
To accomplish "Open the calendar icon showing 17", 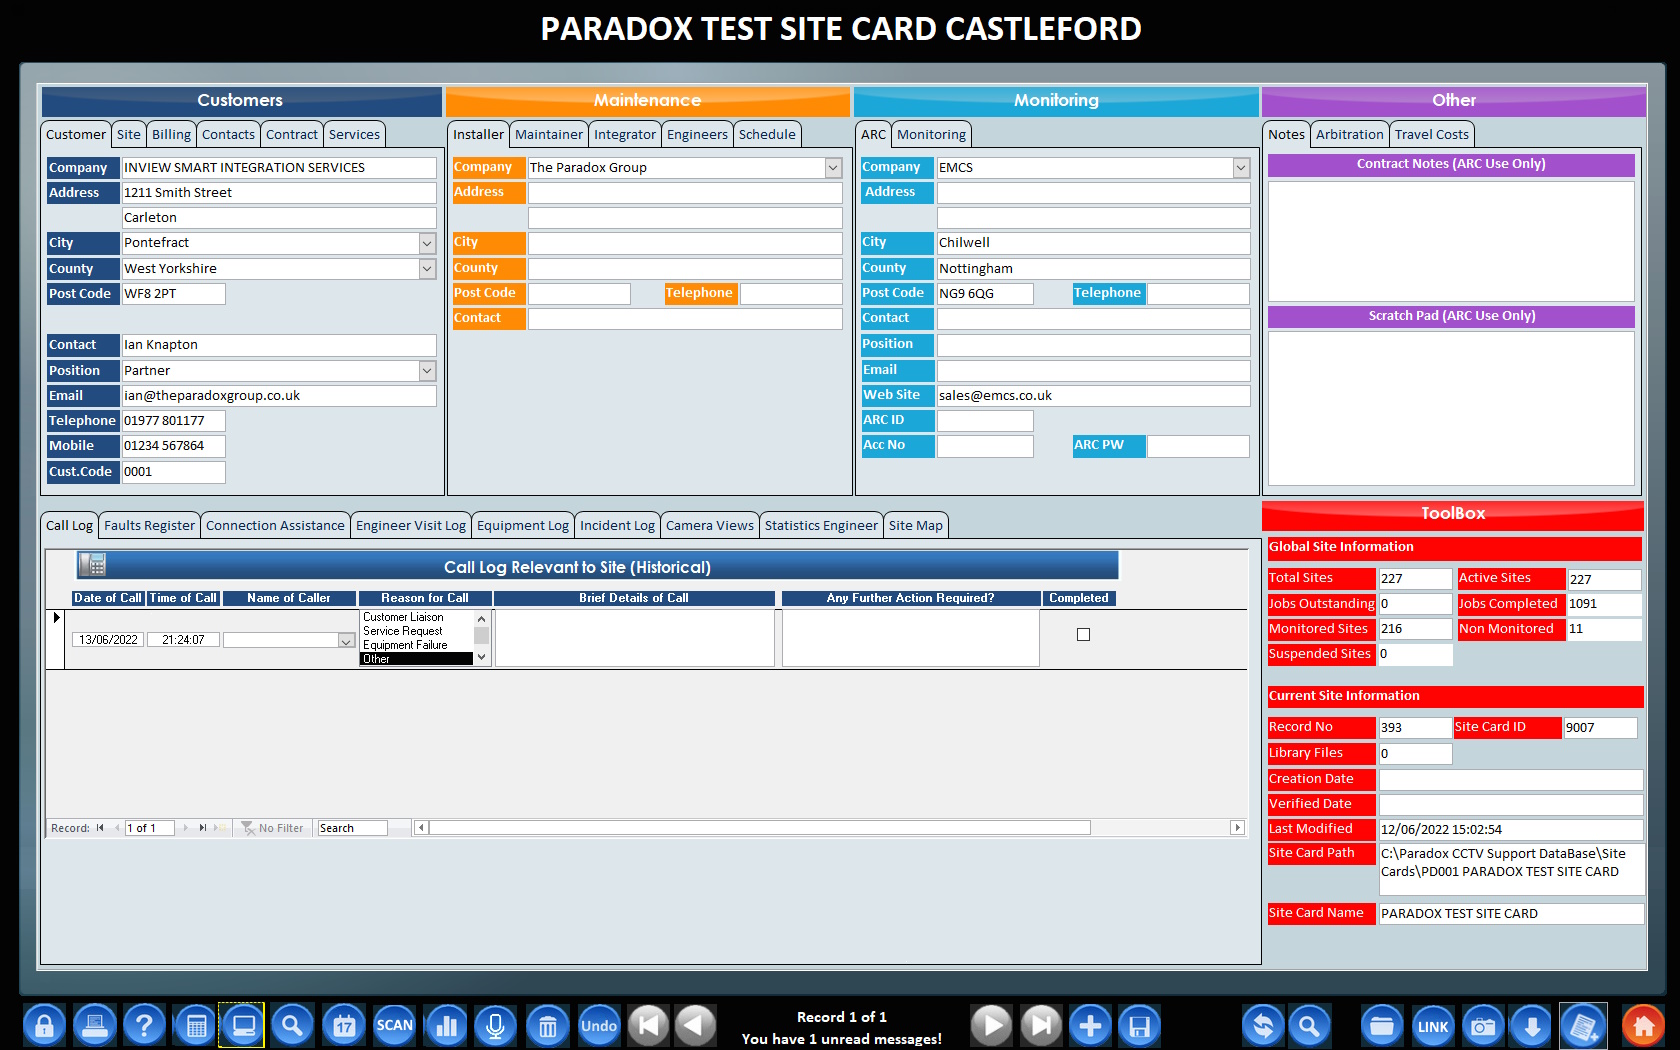I will (344, 1025).
